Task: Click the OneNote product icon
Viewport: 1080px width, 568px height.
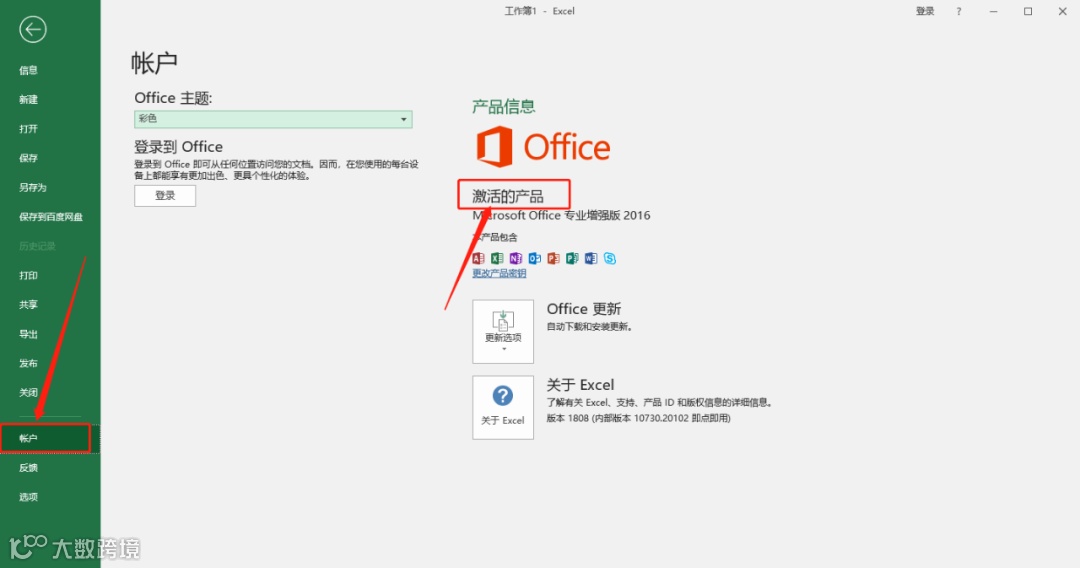Action: (516, 258)
